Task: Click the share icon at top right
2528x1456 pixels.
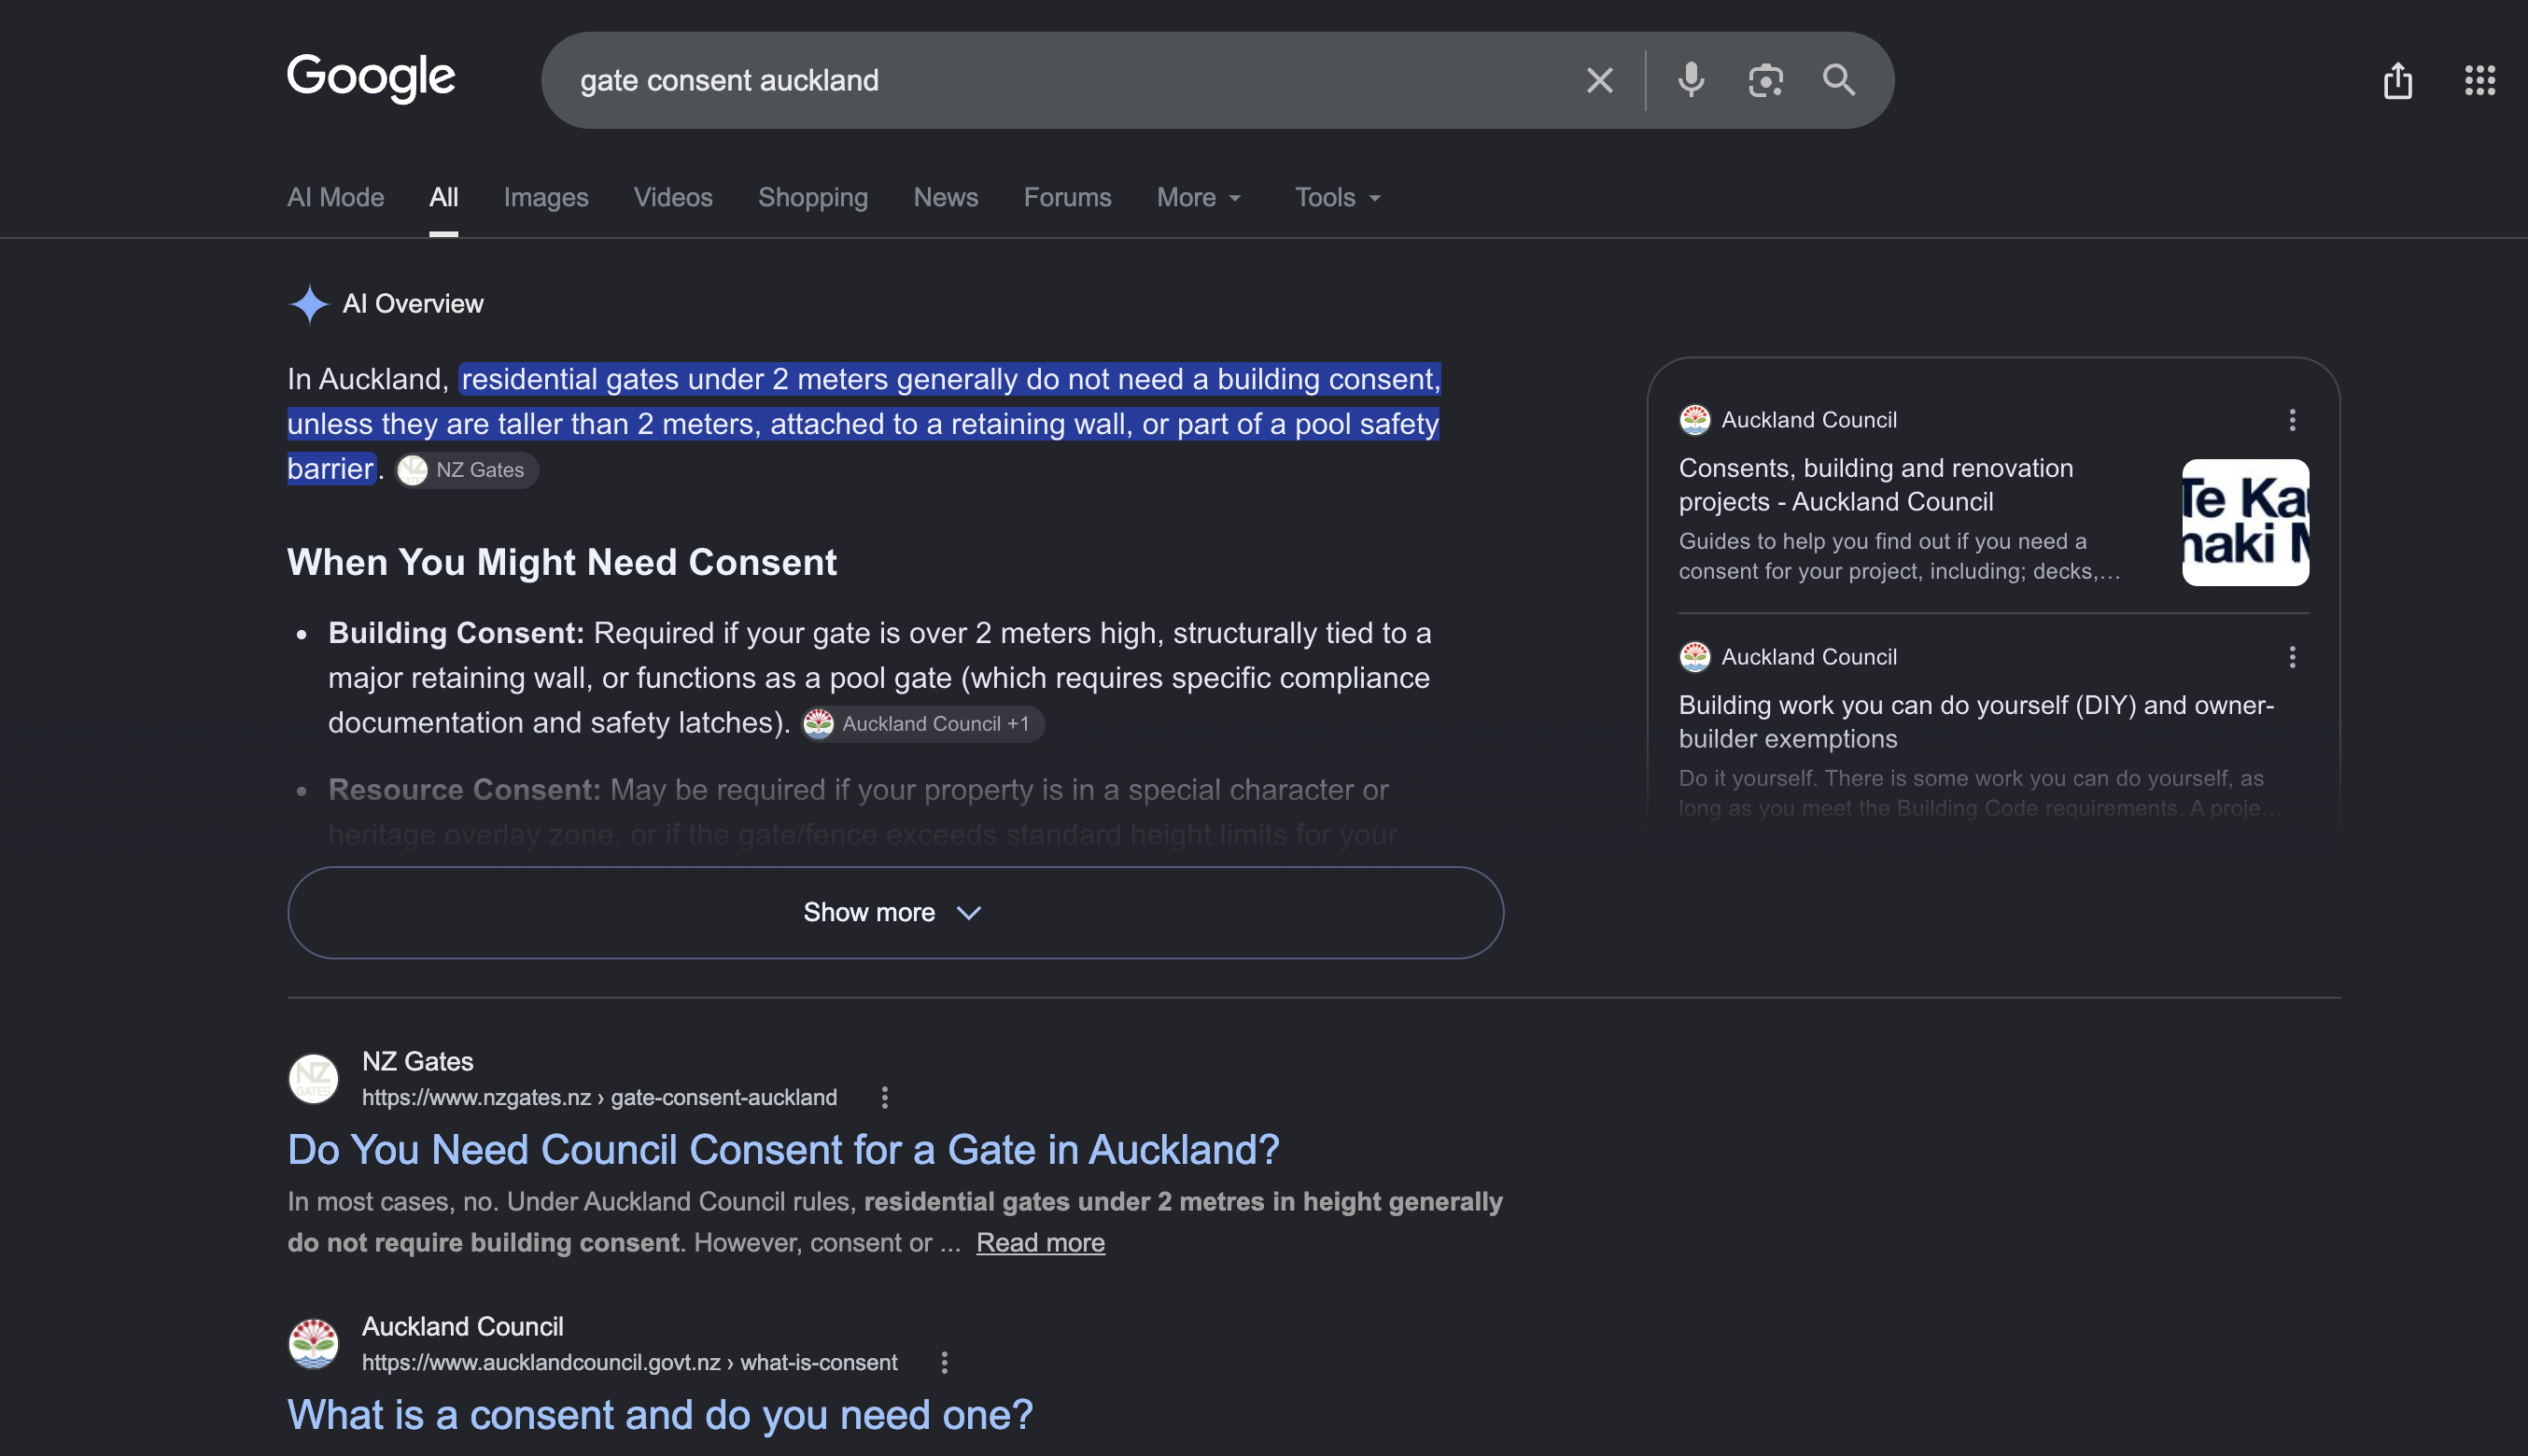Action: [2397, 80]
